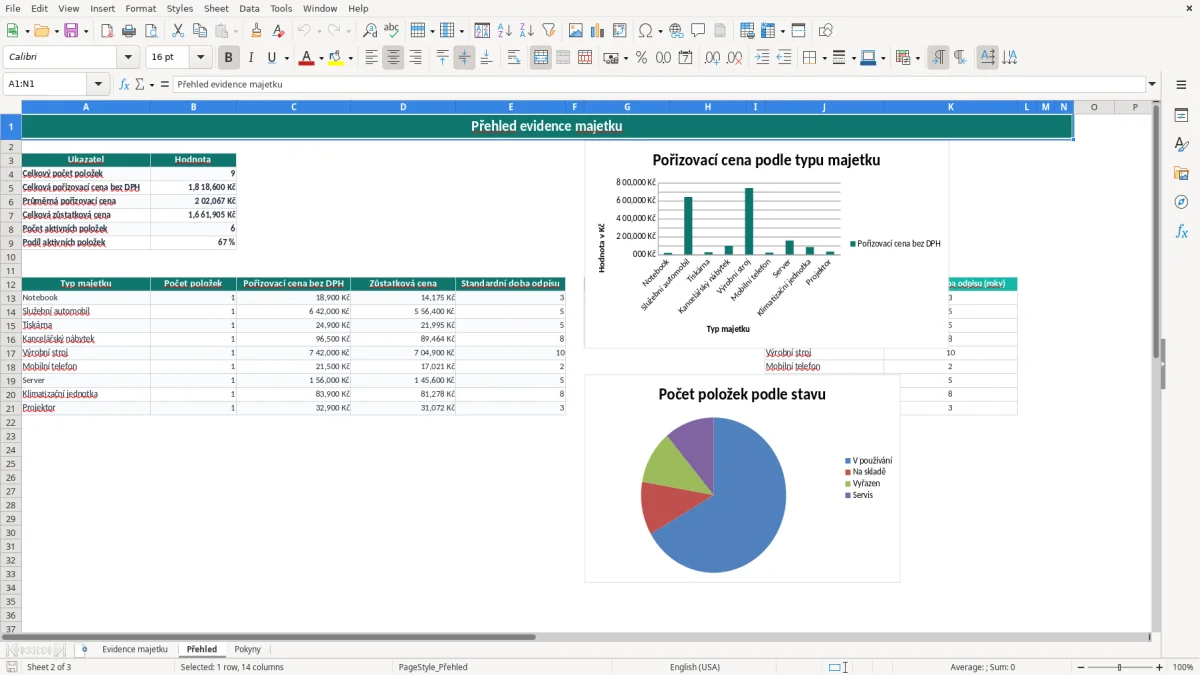Insert chart icon
Viewport: 1200px width, 675px height.
point(598,31)
